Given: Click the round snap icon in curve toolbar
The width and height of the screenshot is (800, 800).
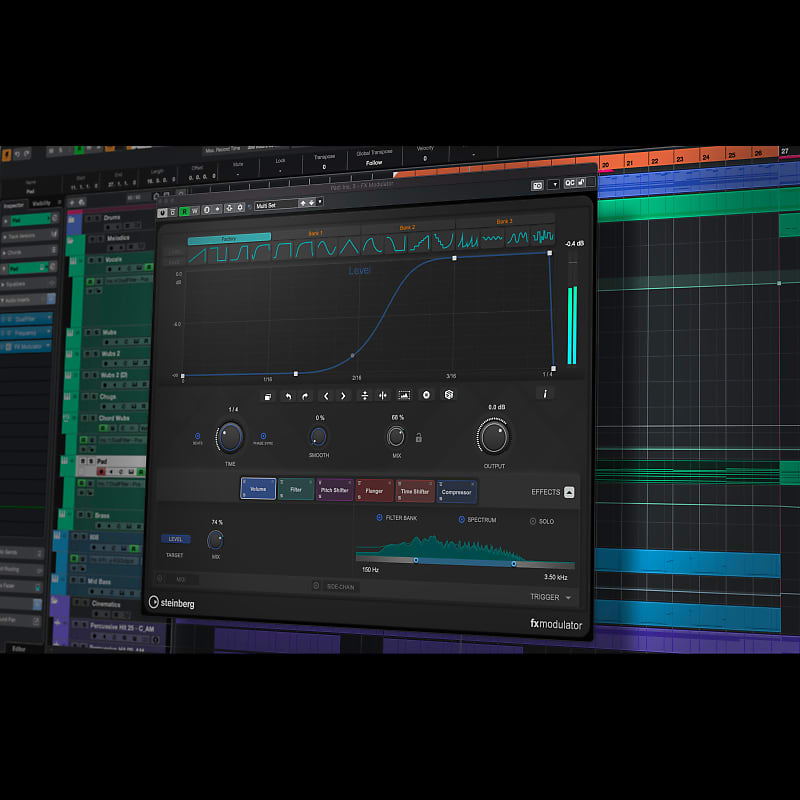Looking at the screenshot, I should point(427,395).
